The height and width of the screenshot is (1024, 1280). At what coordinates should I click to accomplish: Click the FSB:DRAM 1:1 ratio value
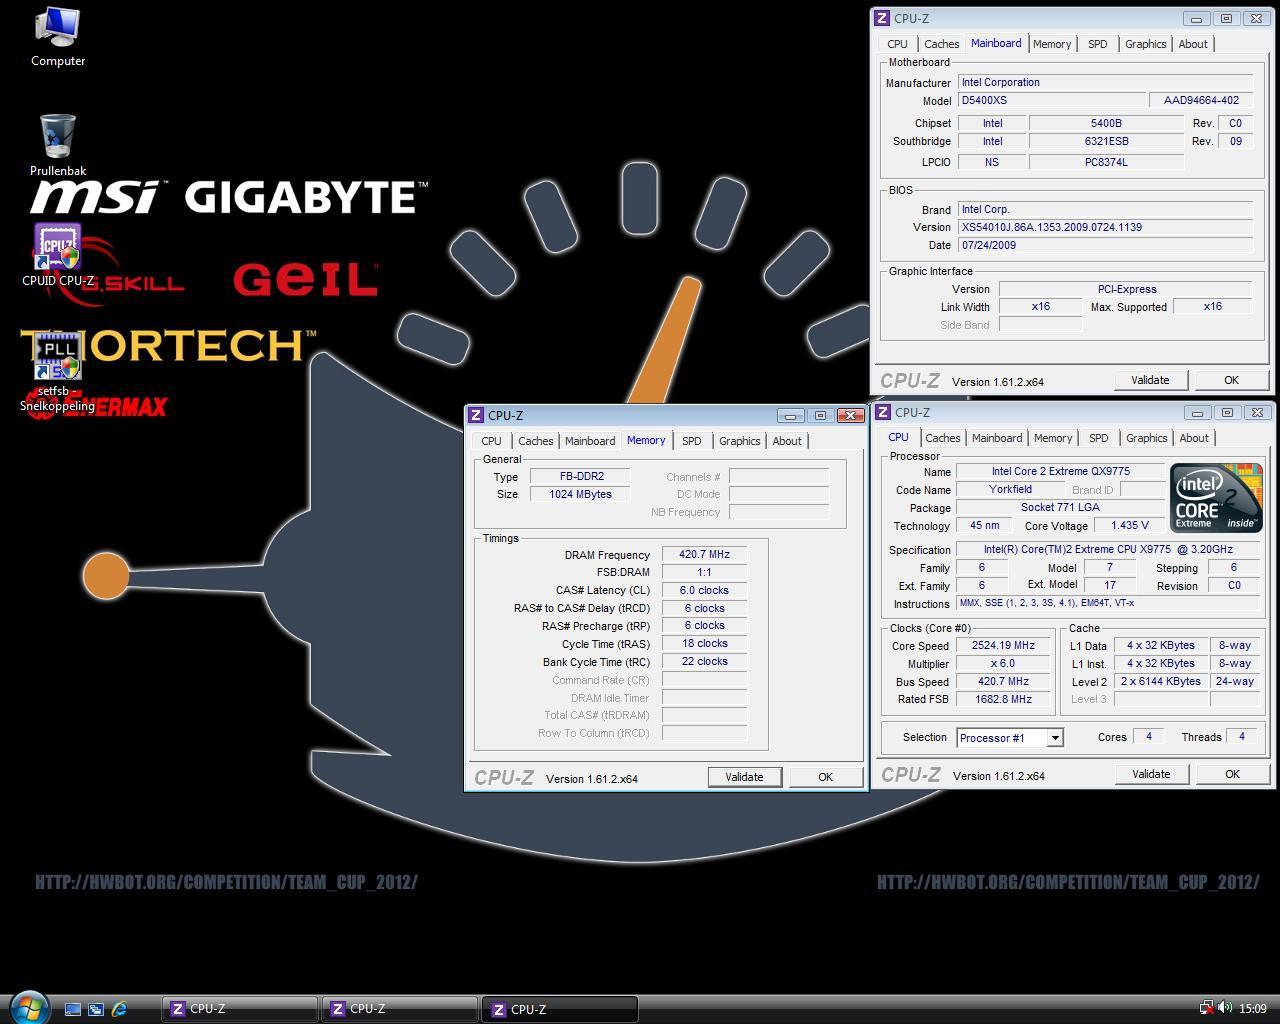[x=704, y=572]
